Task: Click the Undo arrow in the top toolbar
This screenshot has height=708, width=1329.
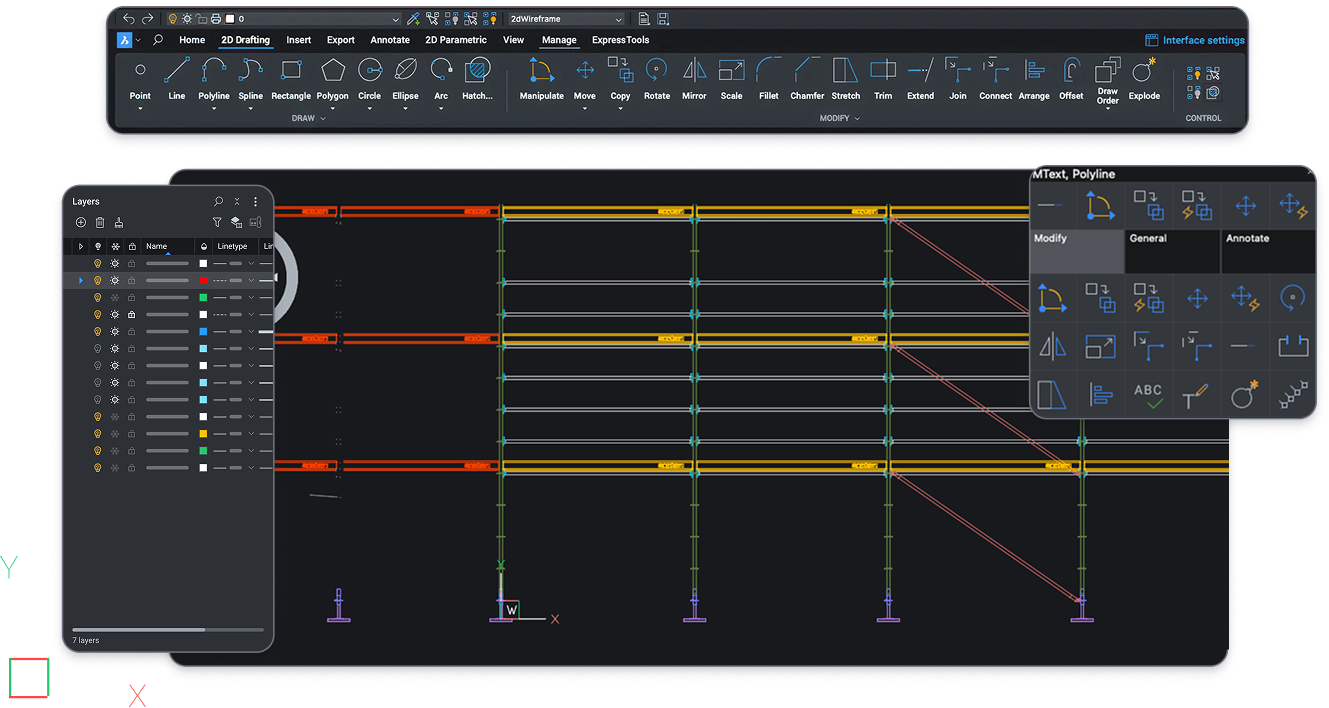Action: (x=129, y=19)
